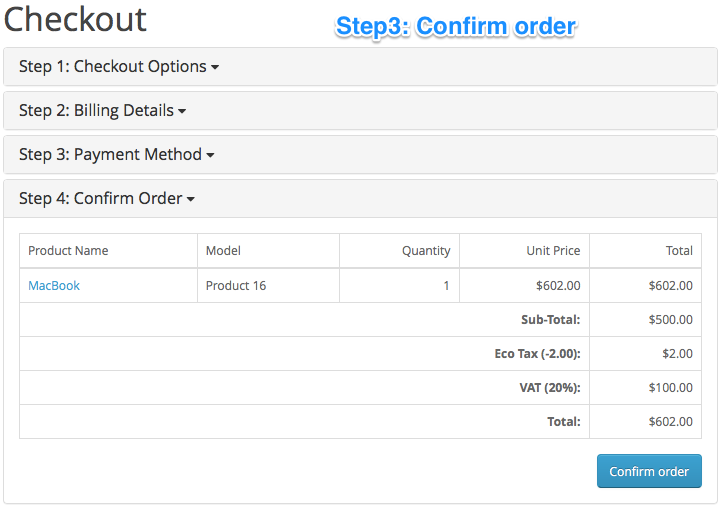727x525 pixels.
Task: Select the Unit Price column header
Action: pyautogui.click(x=553, y=251)
